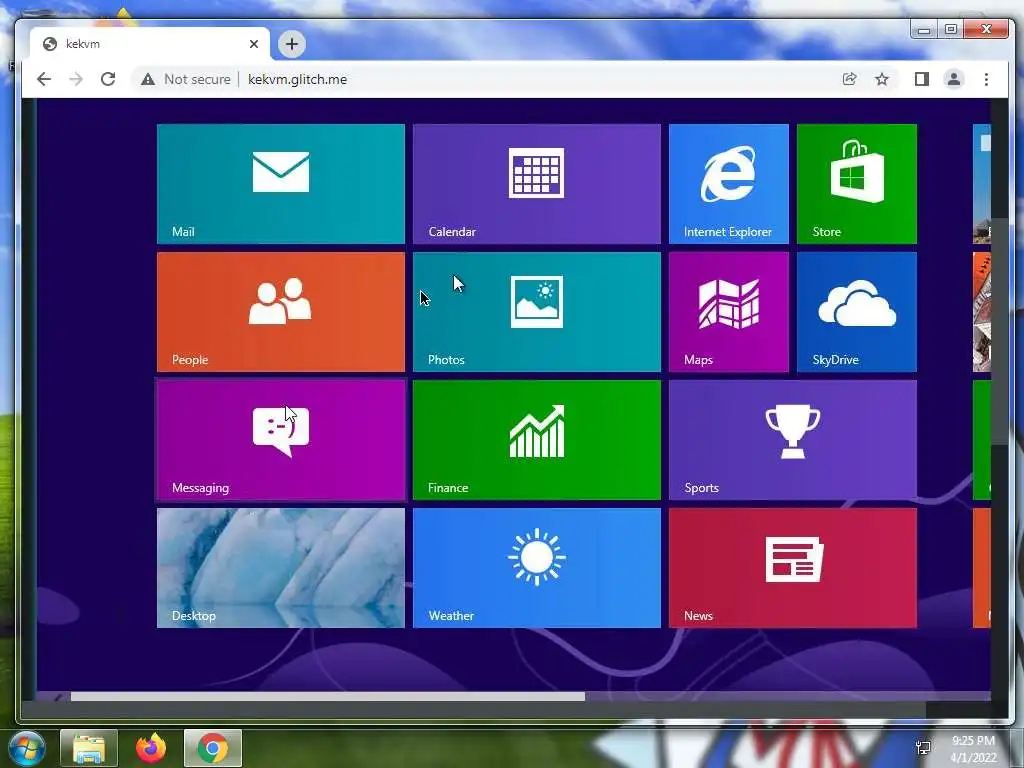The height and width of the screenshot is (768, 1024).
Task: Click the horizontal scrollbar thumb
Action: (x=328, y=697)
